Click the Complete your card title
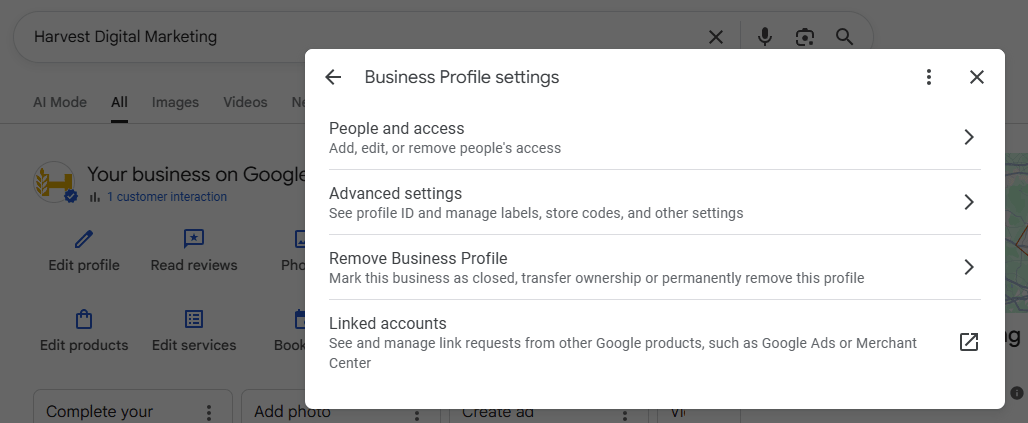 (x=100, y=412)
